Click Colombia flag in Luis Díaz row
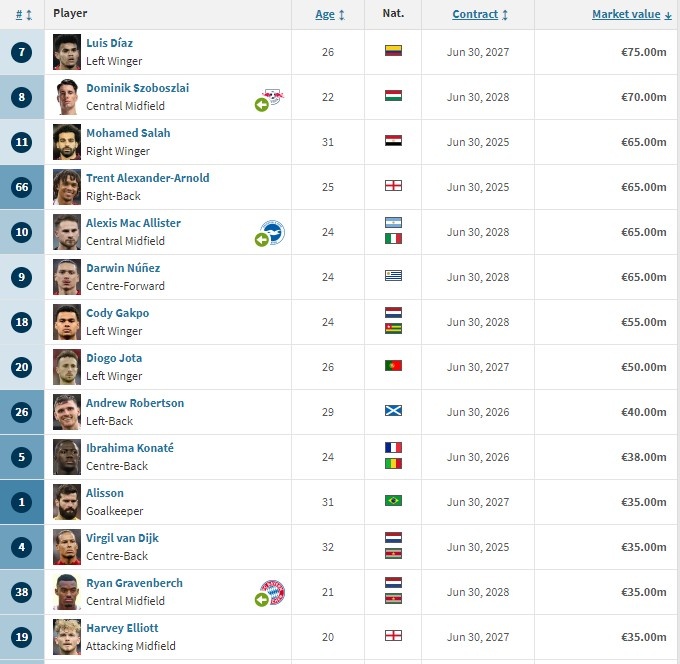 (393, 51)
